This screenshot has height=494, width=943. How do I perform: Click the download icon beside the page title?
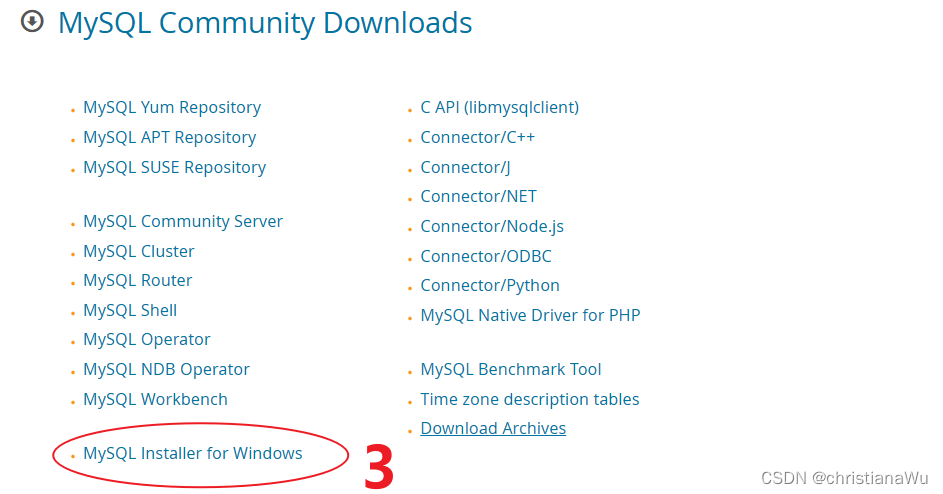pyautogui.click(x=32, y=22)
